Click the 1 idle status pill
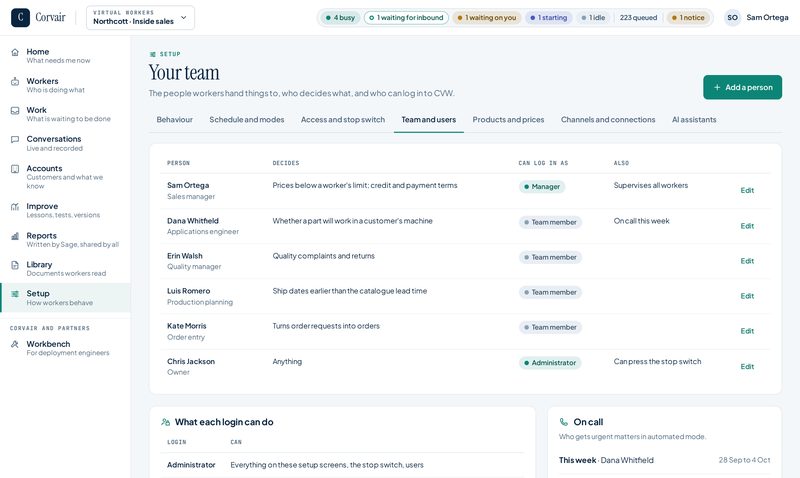The width and height of the screenshot is (800, 478). click(x=593, y=17)
